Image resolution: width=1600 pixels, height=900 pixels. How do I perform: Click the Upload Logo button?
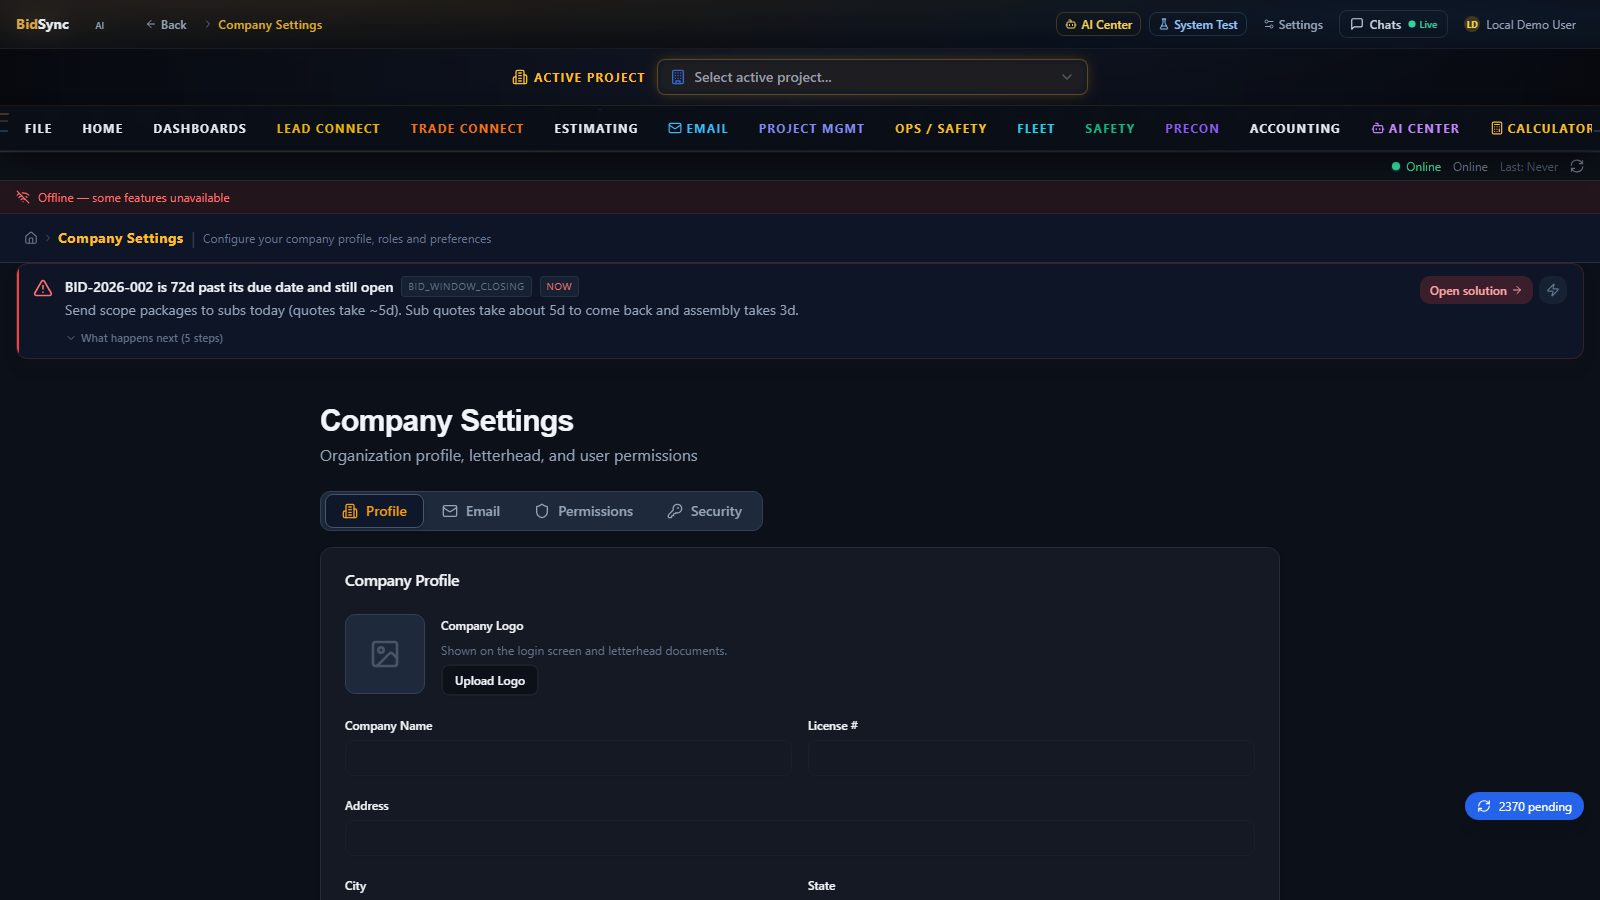point(490,680)
